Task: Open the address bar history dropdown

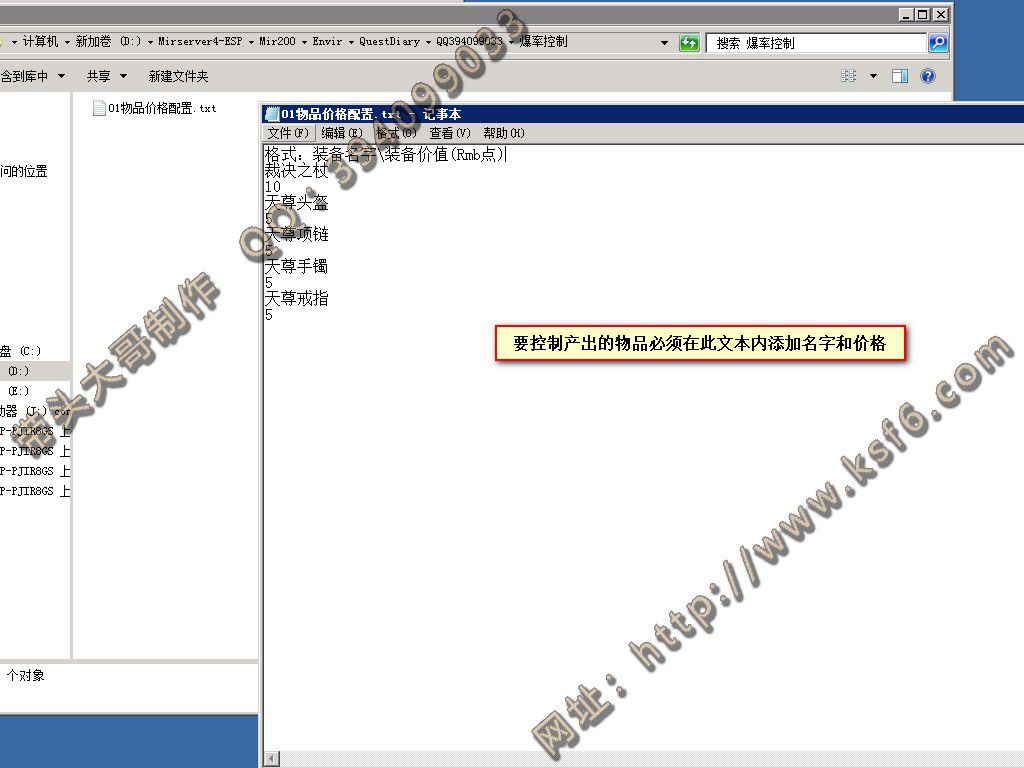Action: [x=664, y=43]
